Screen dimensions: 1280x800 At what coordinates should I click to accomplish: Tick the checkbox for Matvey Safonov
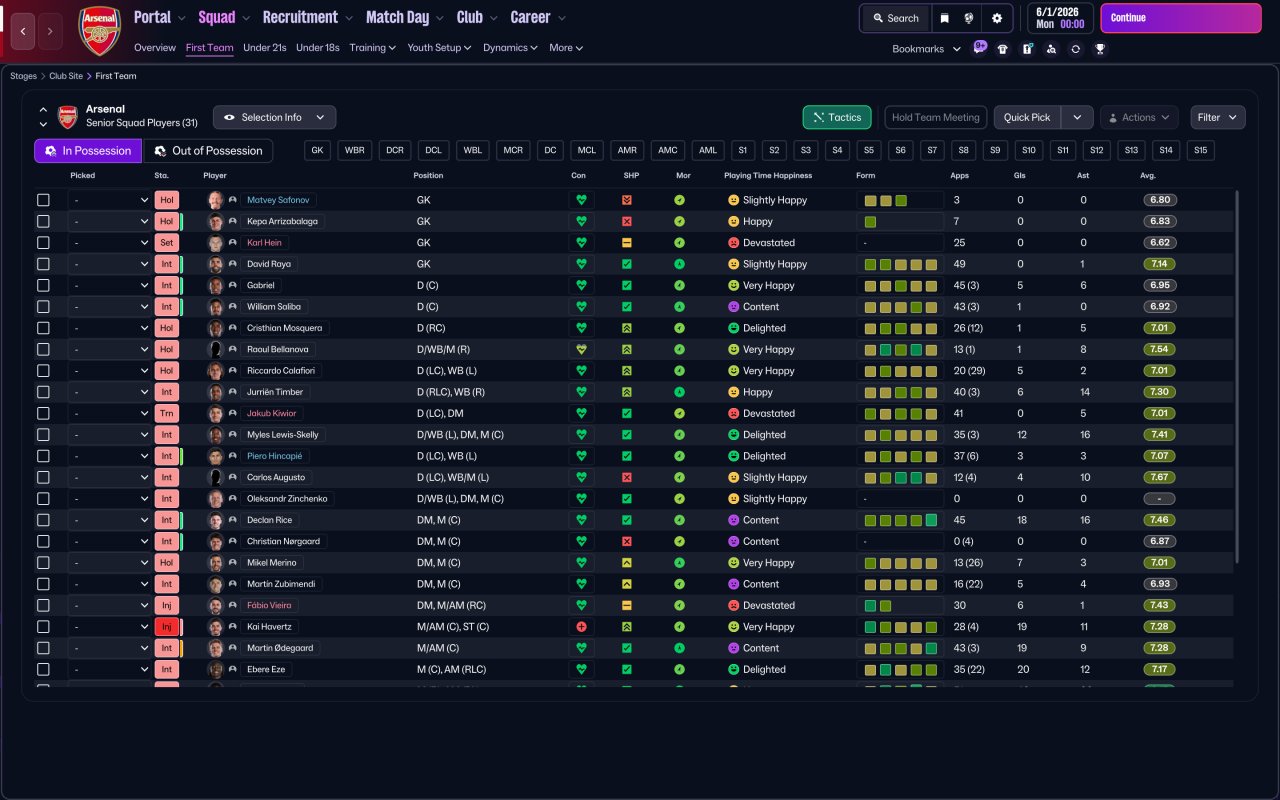[x=43, y=200]
